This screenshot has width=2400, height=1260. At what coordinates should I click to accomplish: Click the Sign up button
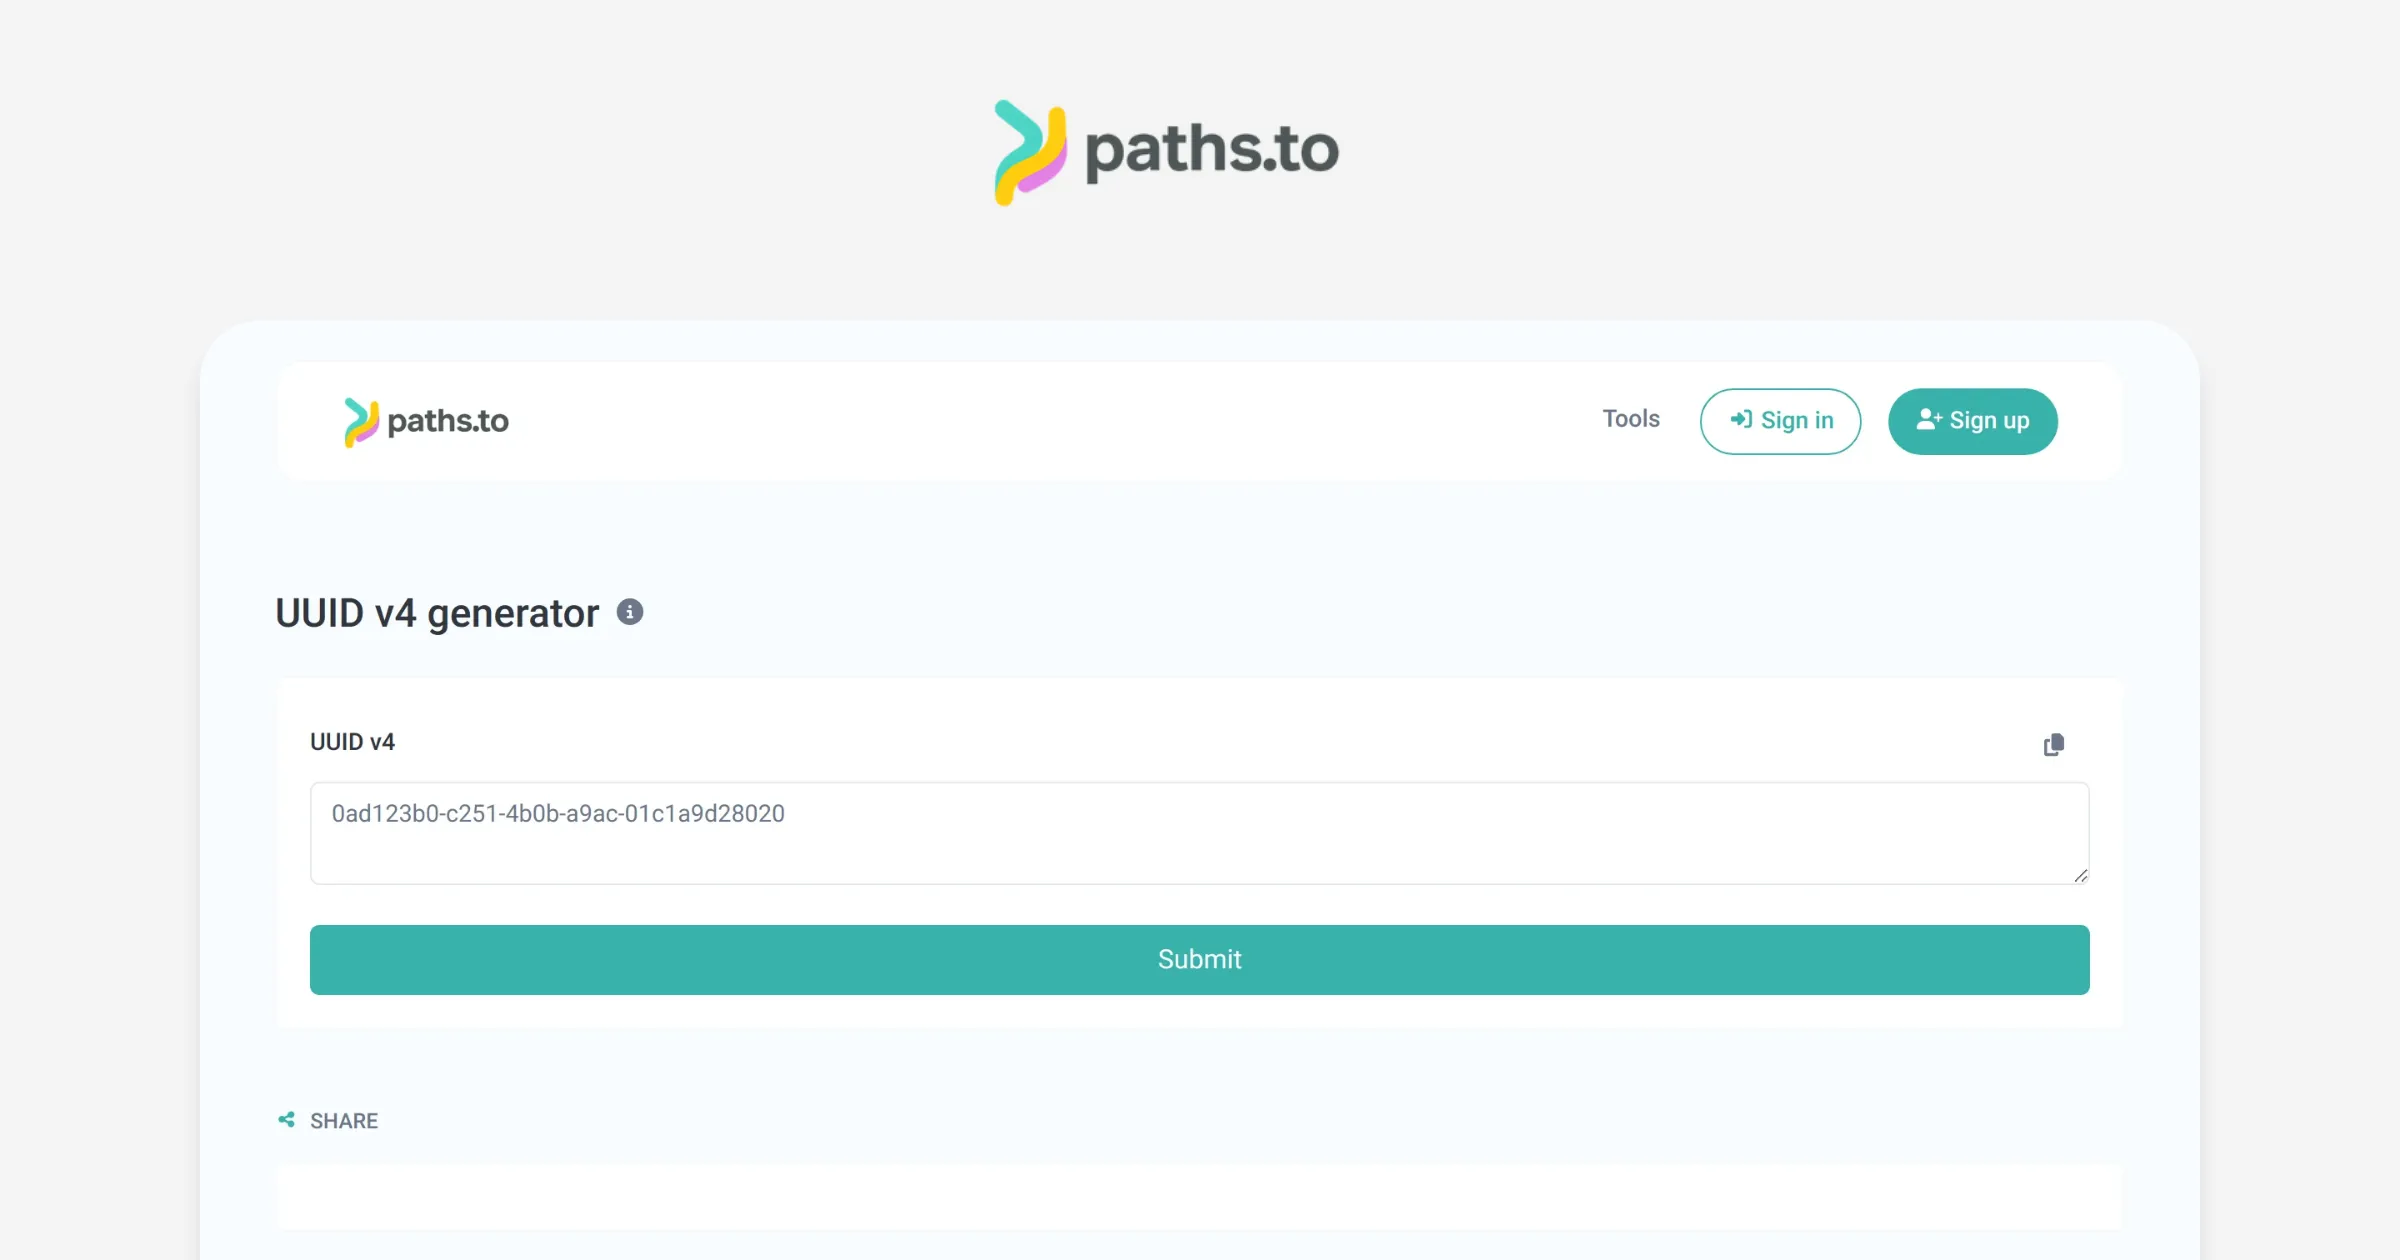(x=1972, y=420)
